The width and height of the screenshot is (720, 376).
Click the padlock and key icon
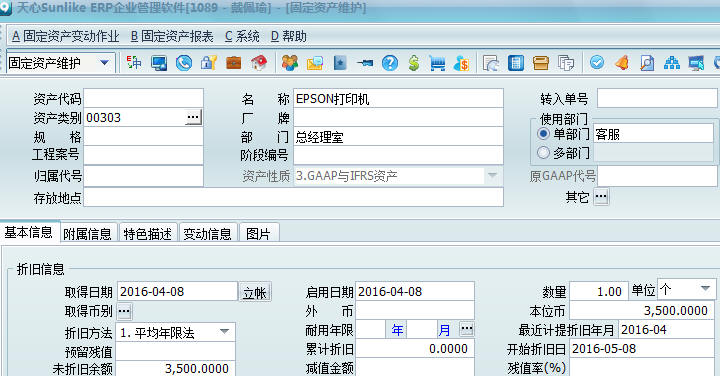pos(208,63)
